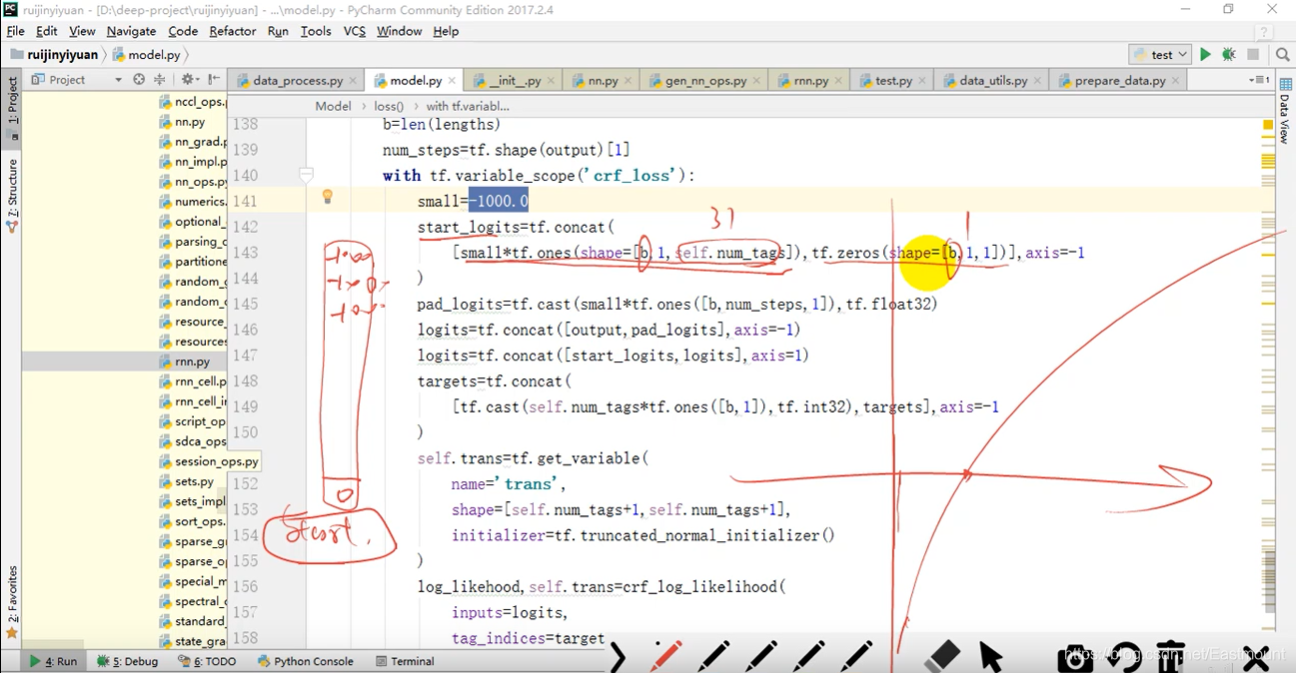Undo the last annotation stroke

click(1124, 656)
